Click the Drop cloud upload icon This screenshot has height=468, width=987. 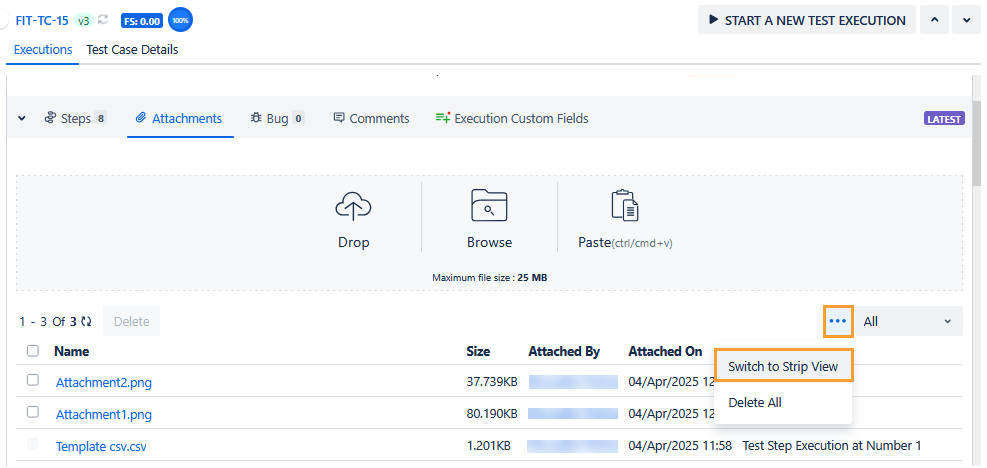pyautogui.click(x=353, y=206)
